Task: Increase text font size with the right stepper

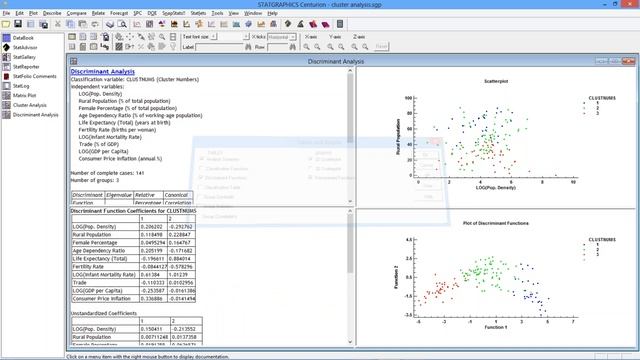Action: (246, 37)
